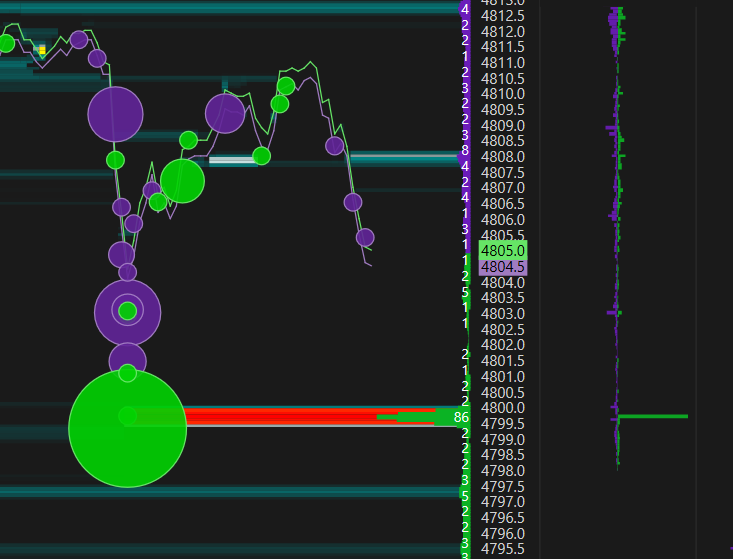Choose the 4810.0 price row
This screenshot has height=559, width=733.
point(503,94)
